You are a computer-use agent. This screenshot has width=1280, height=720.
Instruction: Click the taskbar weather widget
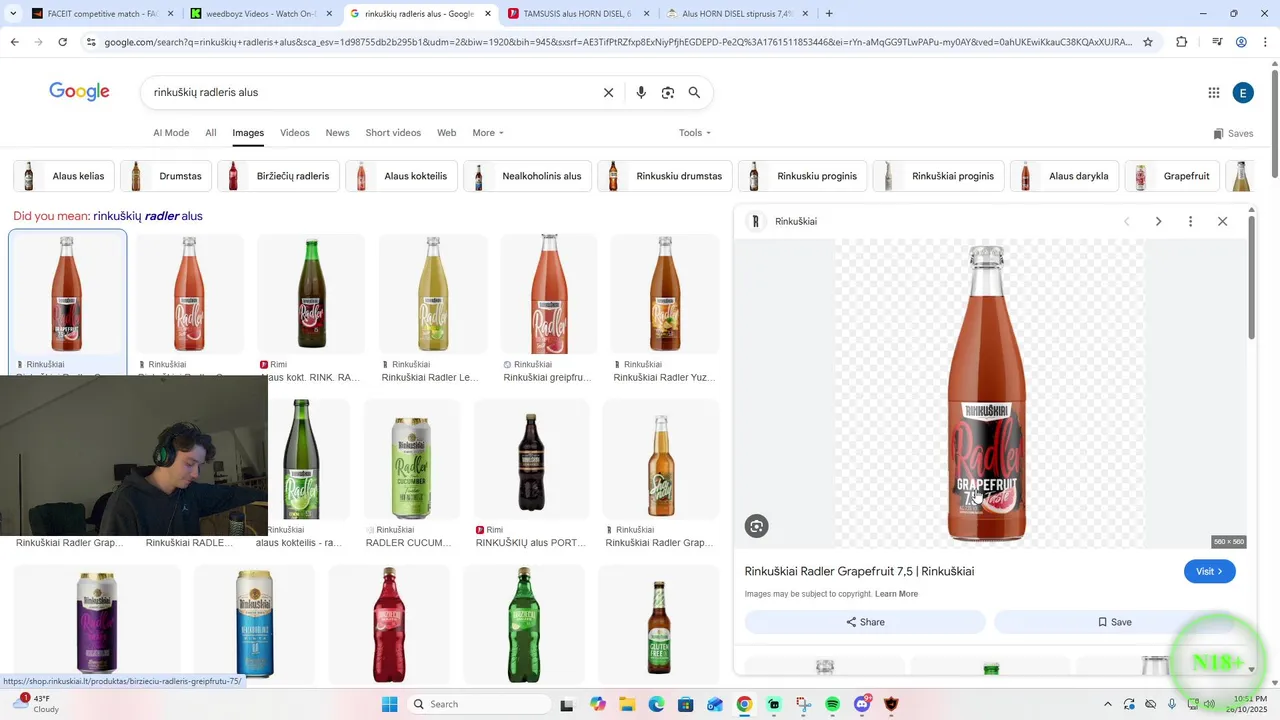[x=36, y=704]
